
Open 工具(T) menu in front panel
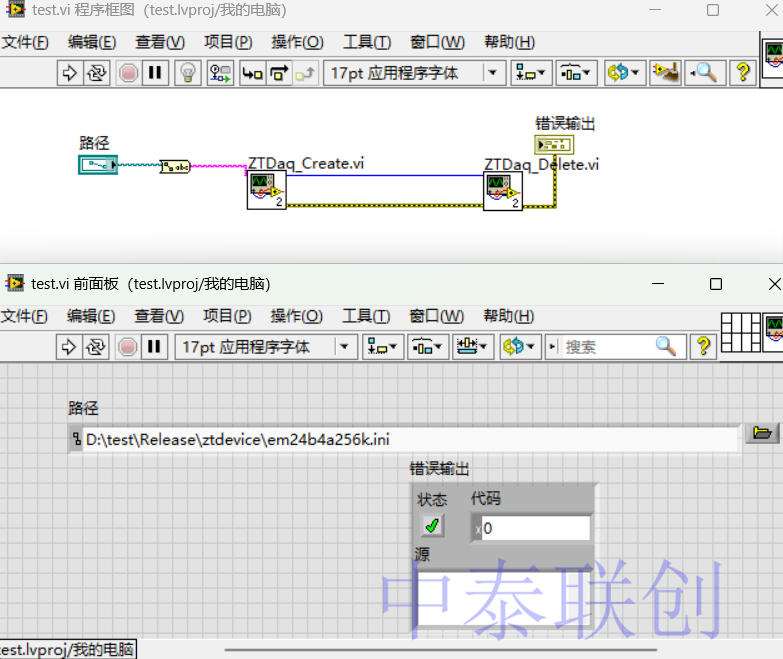pos(366,316)
